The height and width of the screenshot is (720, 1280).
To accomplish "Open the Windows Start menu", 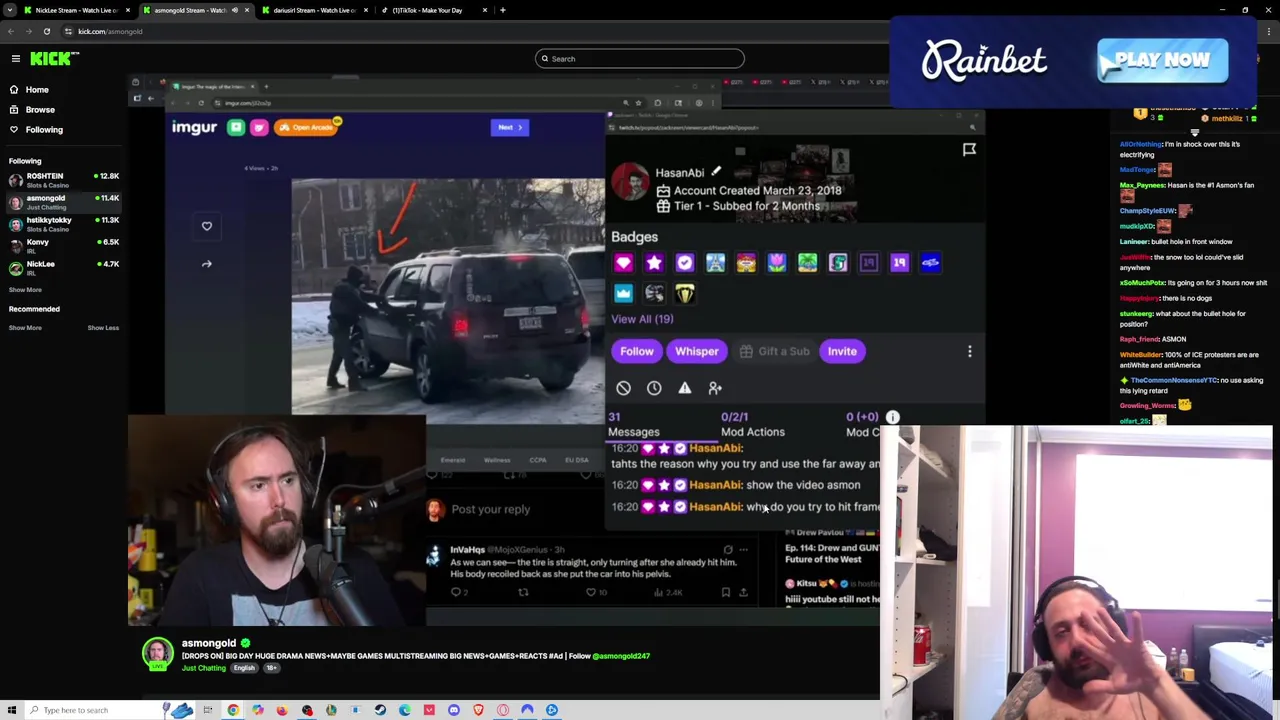I will click(11, 710).
